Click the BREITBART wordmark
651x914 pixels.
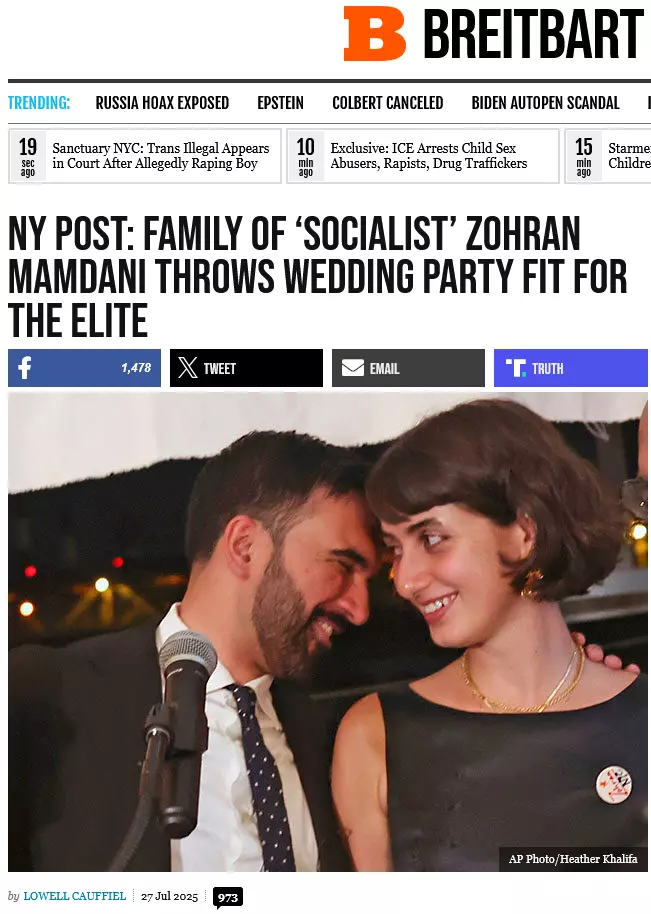(533, 34)
